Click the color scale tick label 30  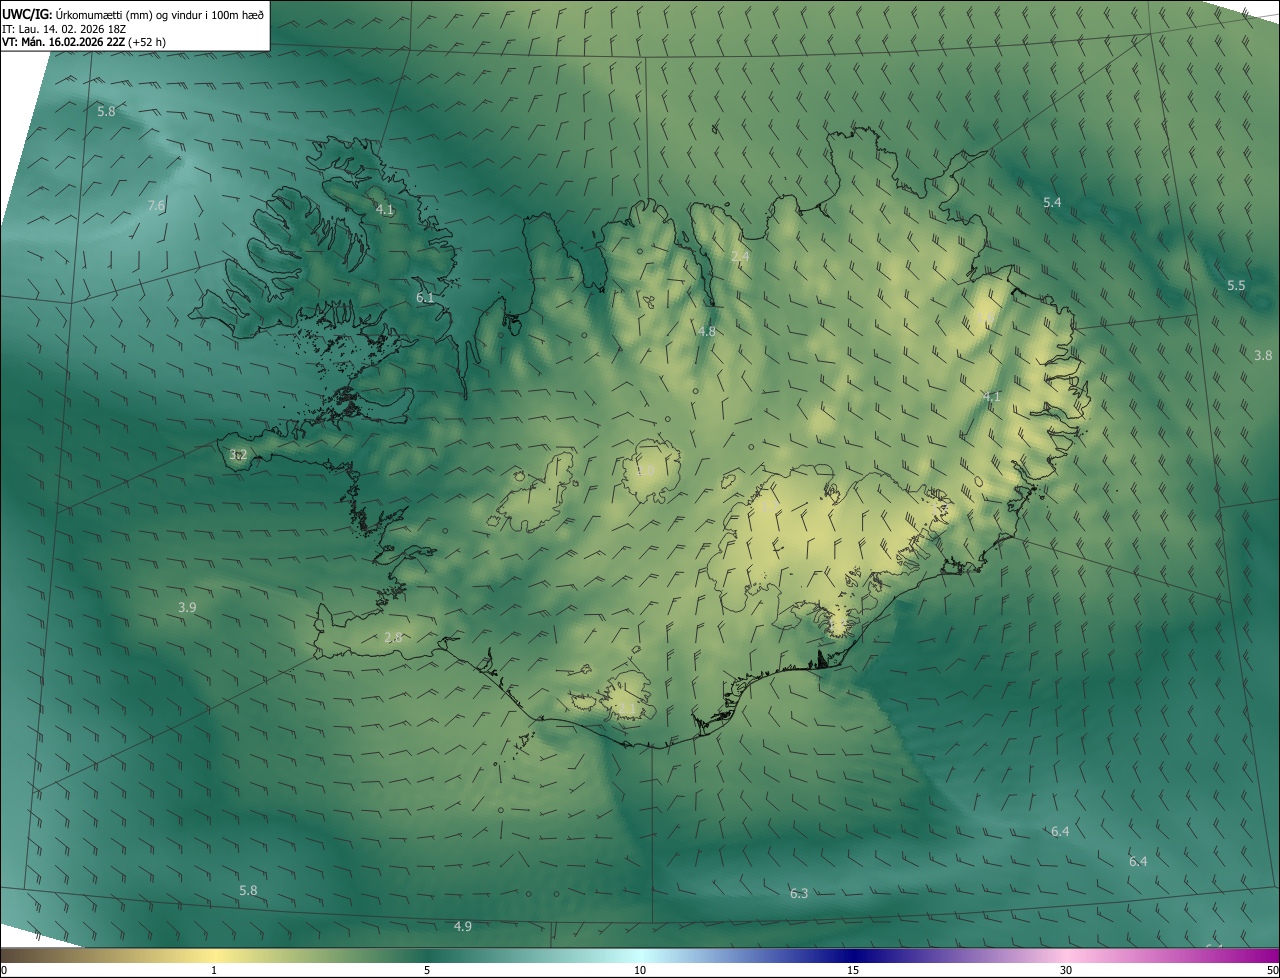(x=1066, y=970)
